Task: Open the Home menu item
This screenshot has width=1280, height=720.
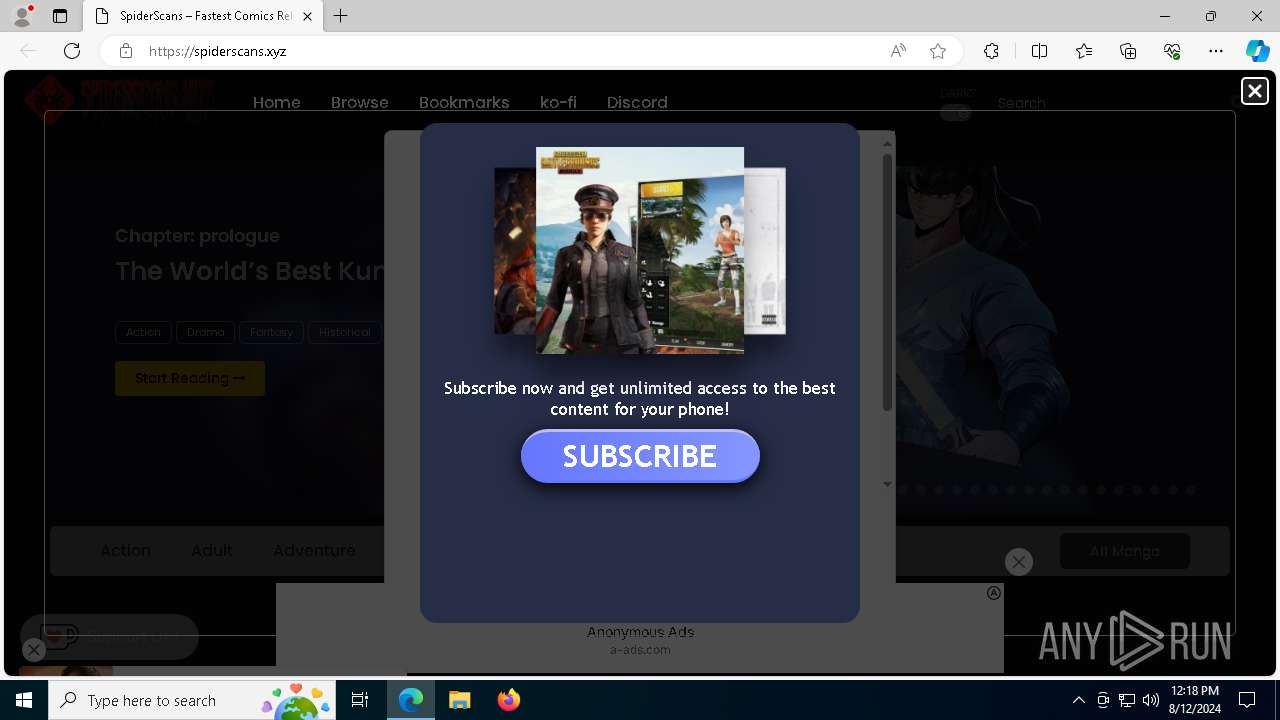Action: point(277,102)
